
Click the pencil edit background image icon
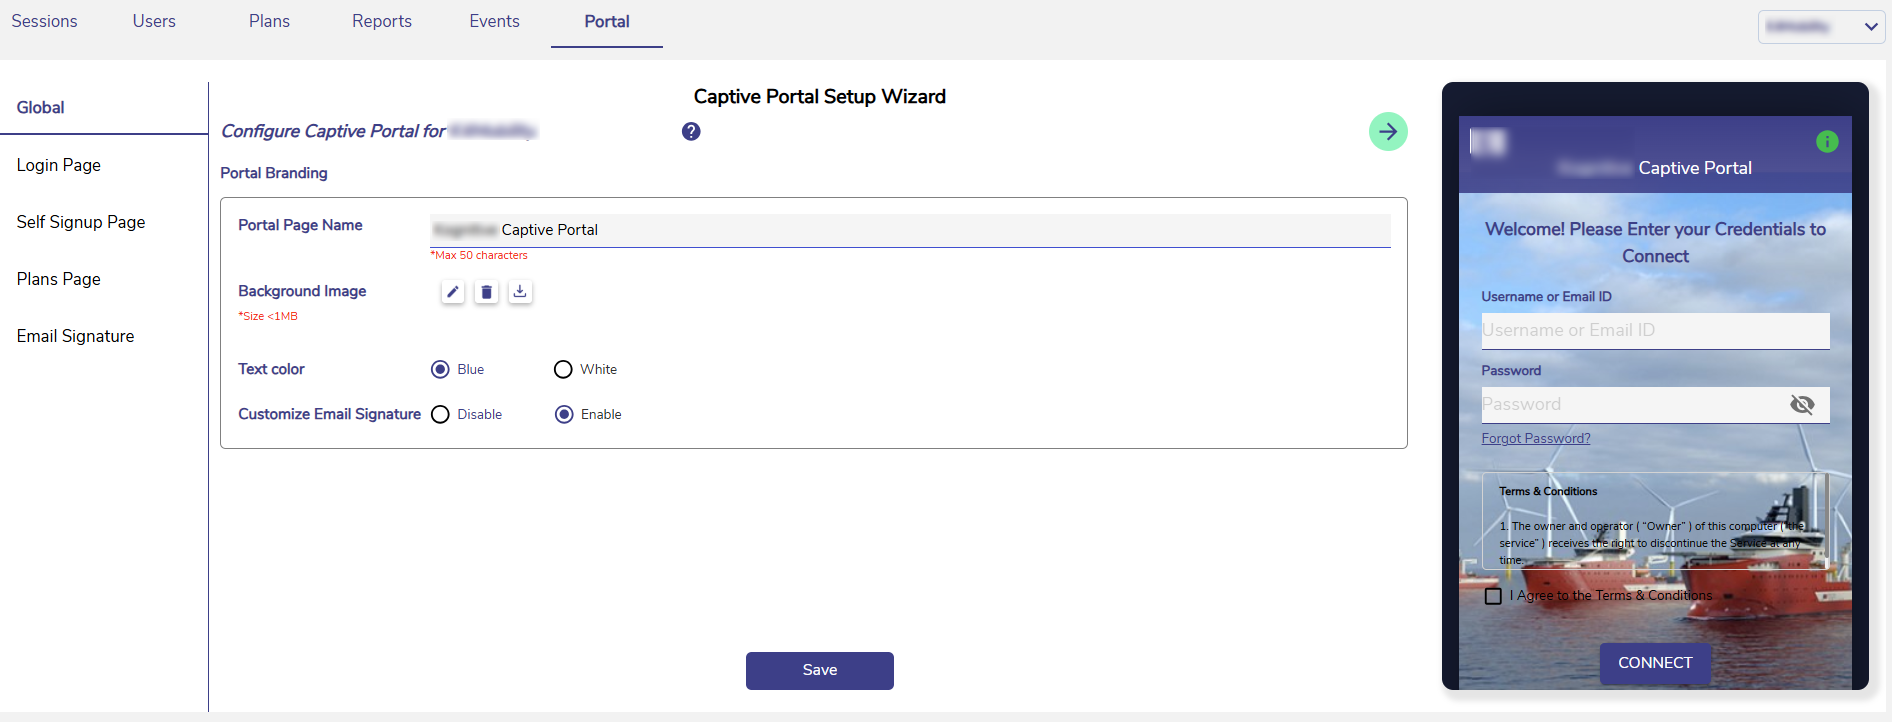click(453, 292)
